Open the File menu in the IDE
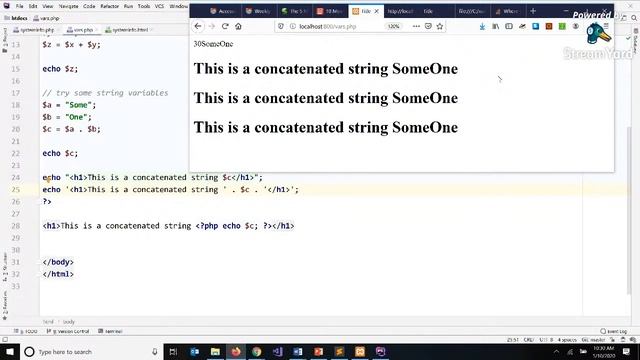Image resolution: width=640 pixels, height=360 pixels. tap(19, 6)
